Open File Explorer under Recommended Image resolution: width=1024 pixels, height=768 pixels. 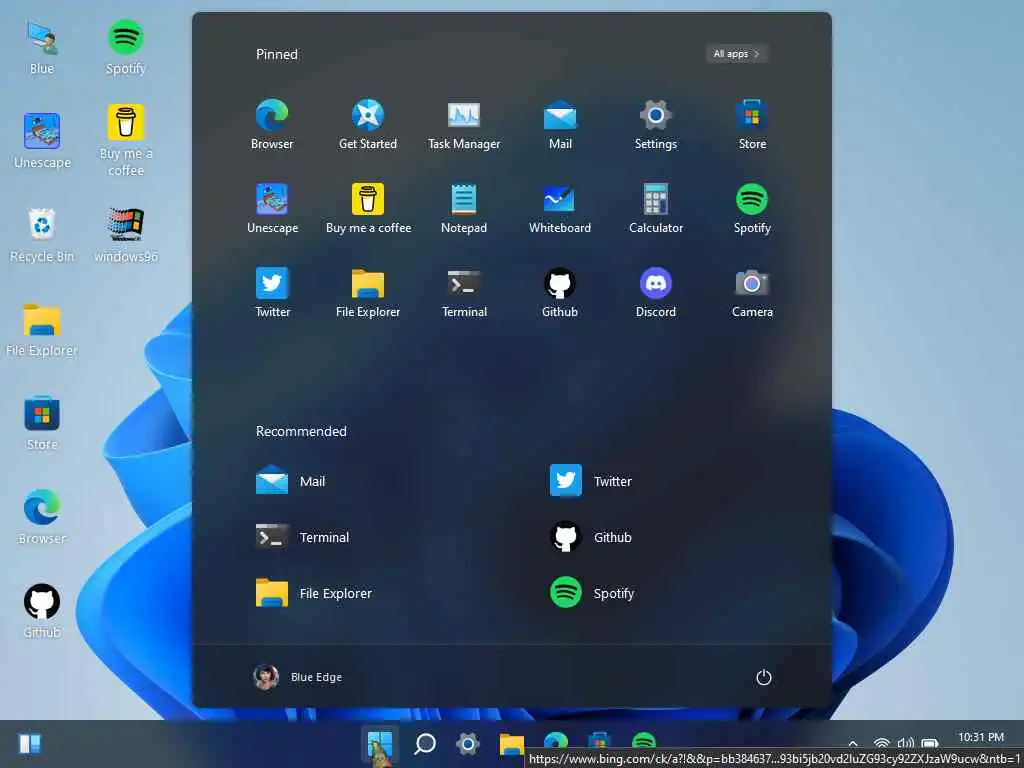tap(313, 593)
